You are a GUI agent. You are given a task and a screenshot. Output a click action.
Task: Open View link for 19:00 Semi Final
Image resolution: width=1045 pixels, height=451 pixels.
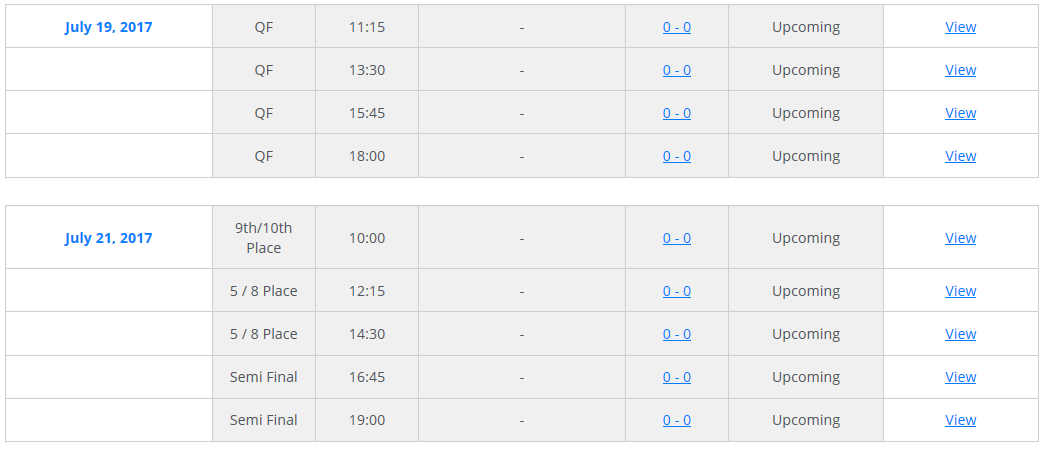pyautogui.click(x=960, y=420)
